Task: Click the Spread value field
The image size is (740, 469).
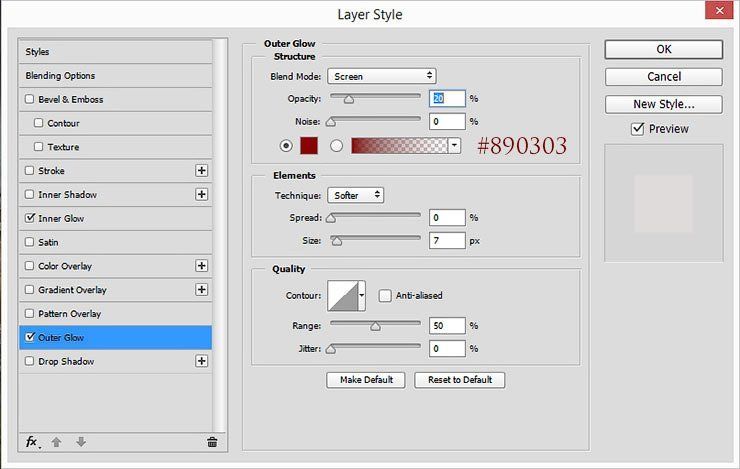Action: 447,218
